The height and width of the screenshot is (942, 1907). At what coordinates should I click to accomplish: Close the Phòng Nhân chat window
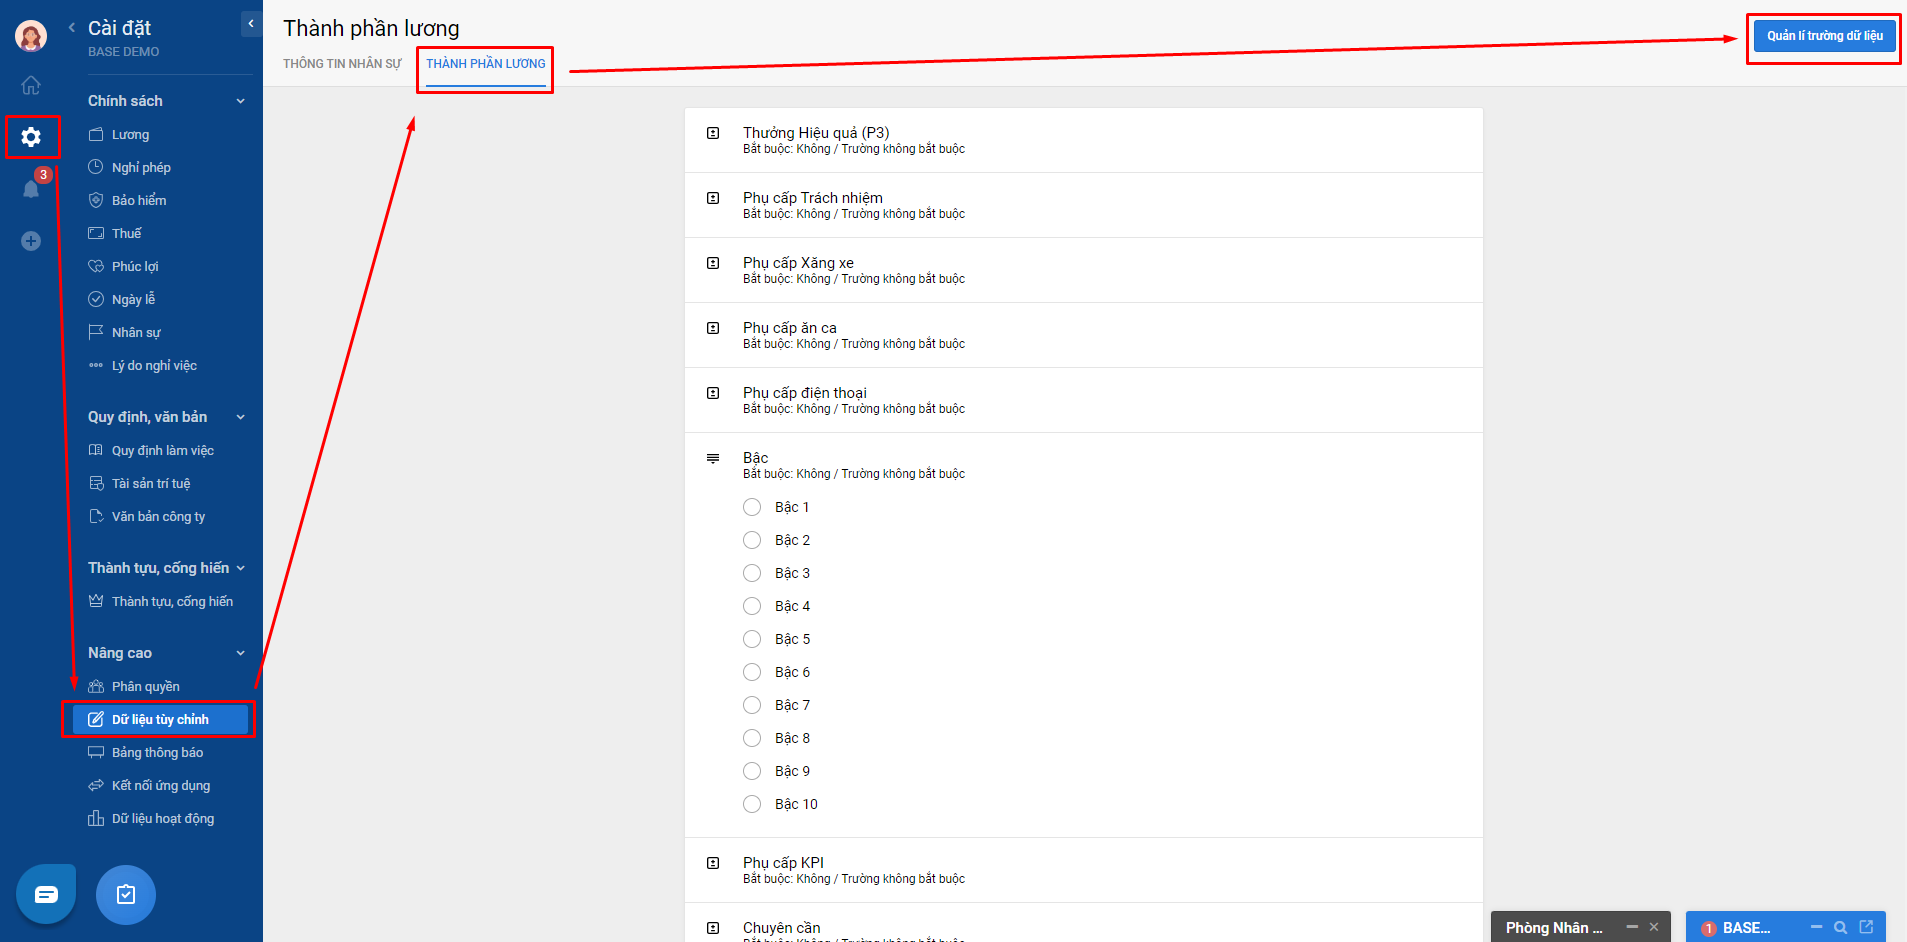tap(1654, 927)
